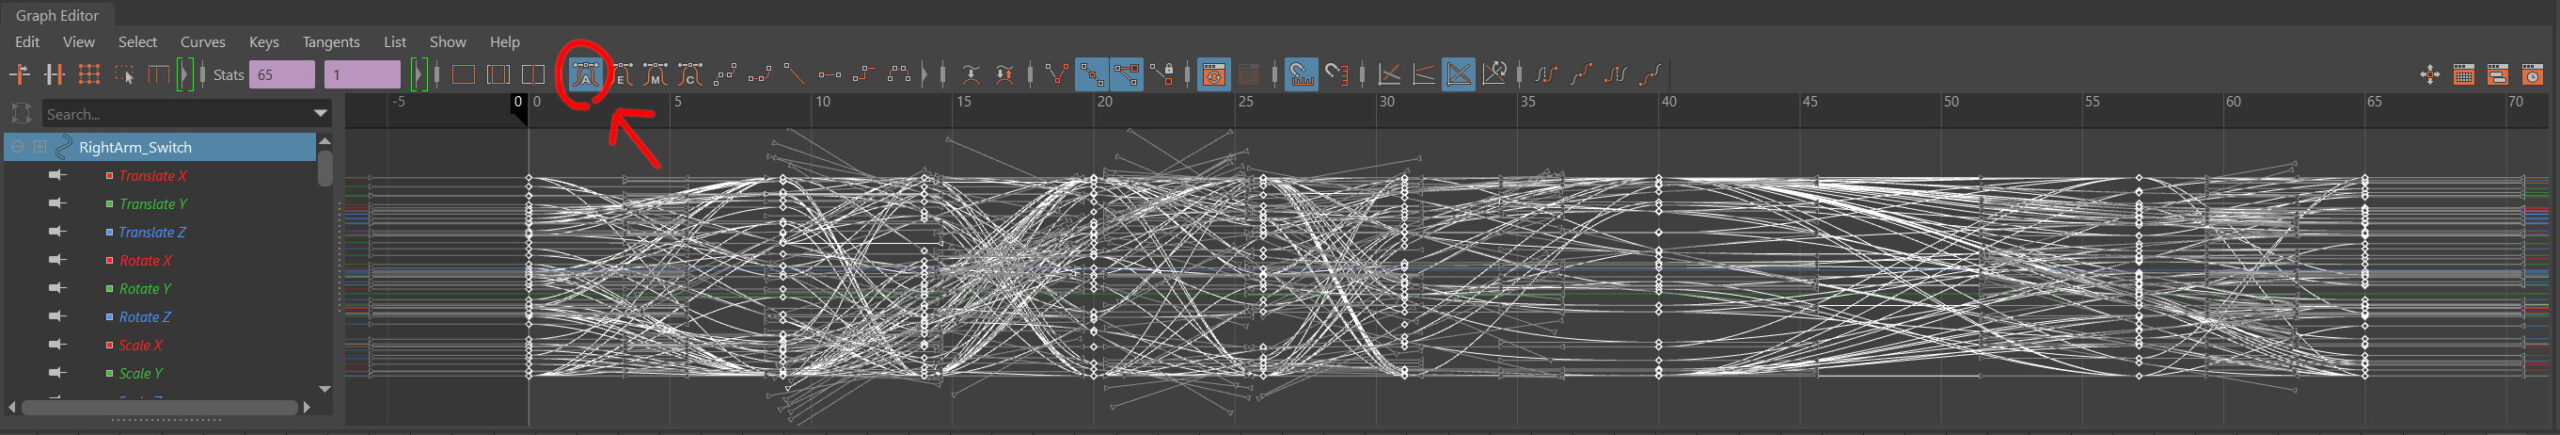
Task: Select the Graph Editor tab
Action: pos(58,15)
